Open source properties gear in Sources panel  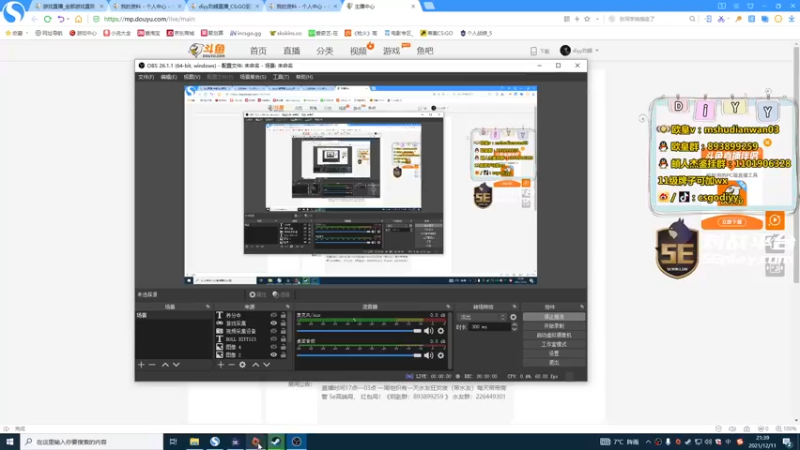coord(242,365)
